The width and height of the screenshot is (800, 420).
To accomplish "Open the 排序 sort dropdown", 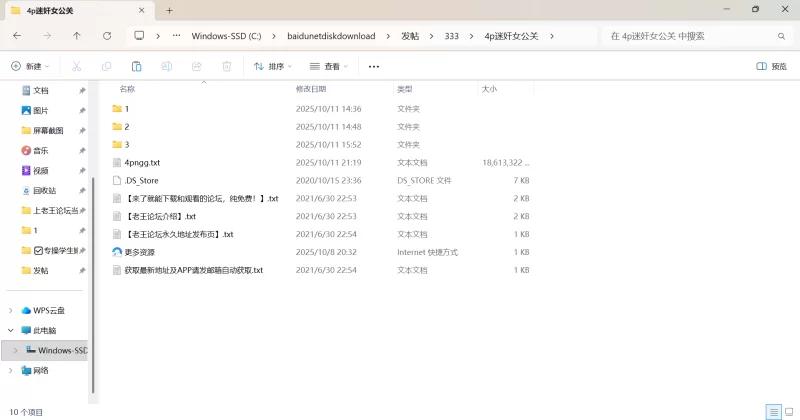I will point(272,66).
